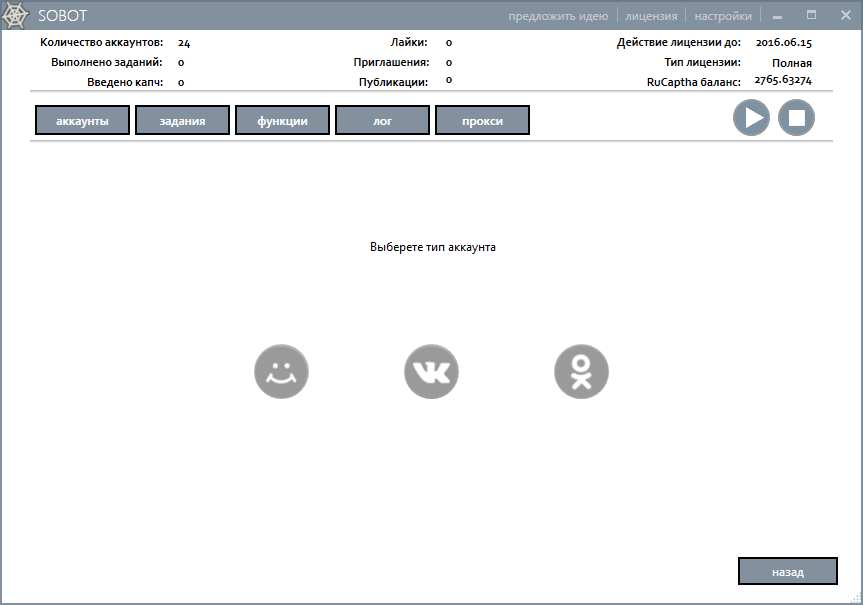Open the аккаунты tab
The image size is (863, 605).
point(83,121)
